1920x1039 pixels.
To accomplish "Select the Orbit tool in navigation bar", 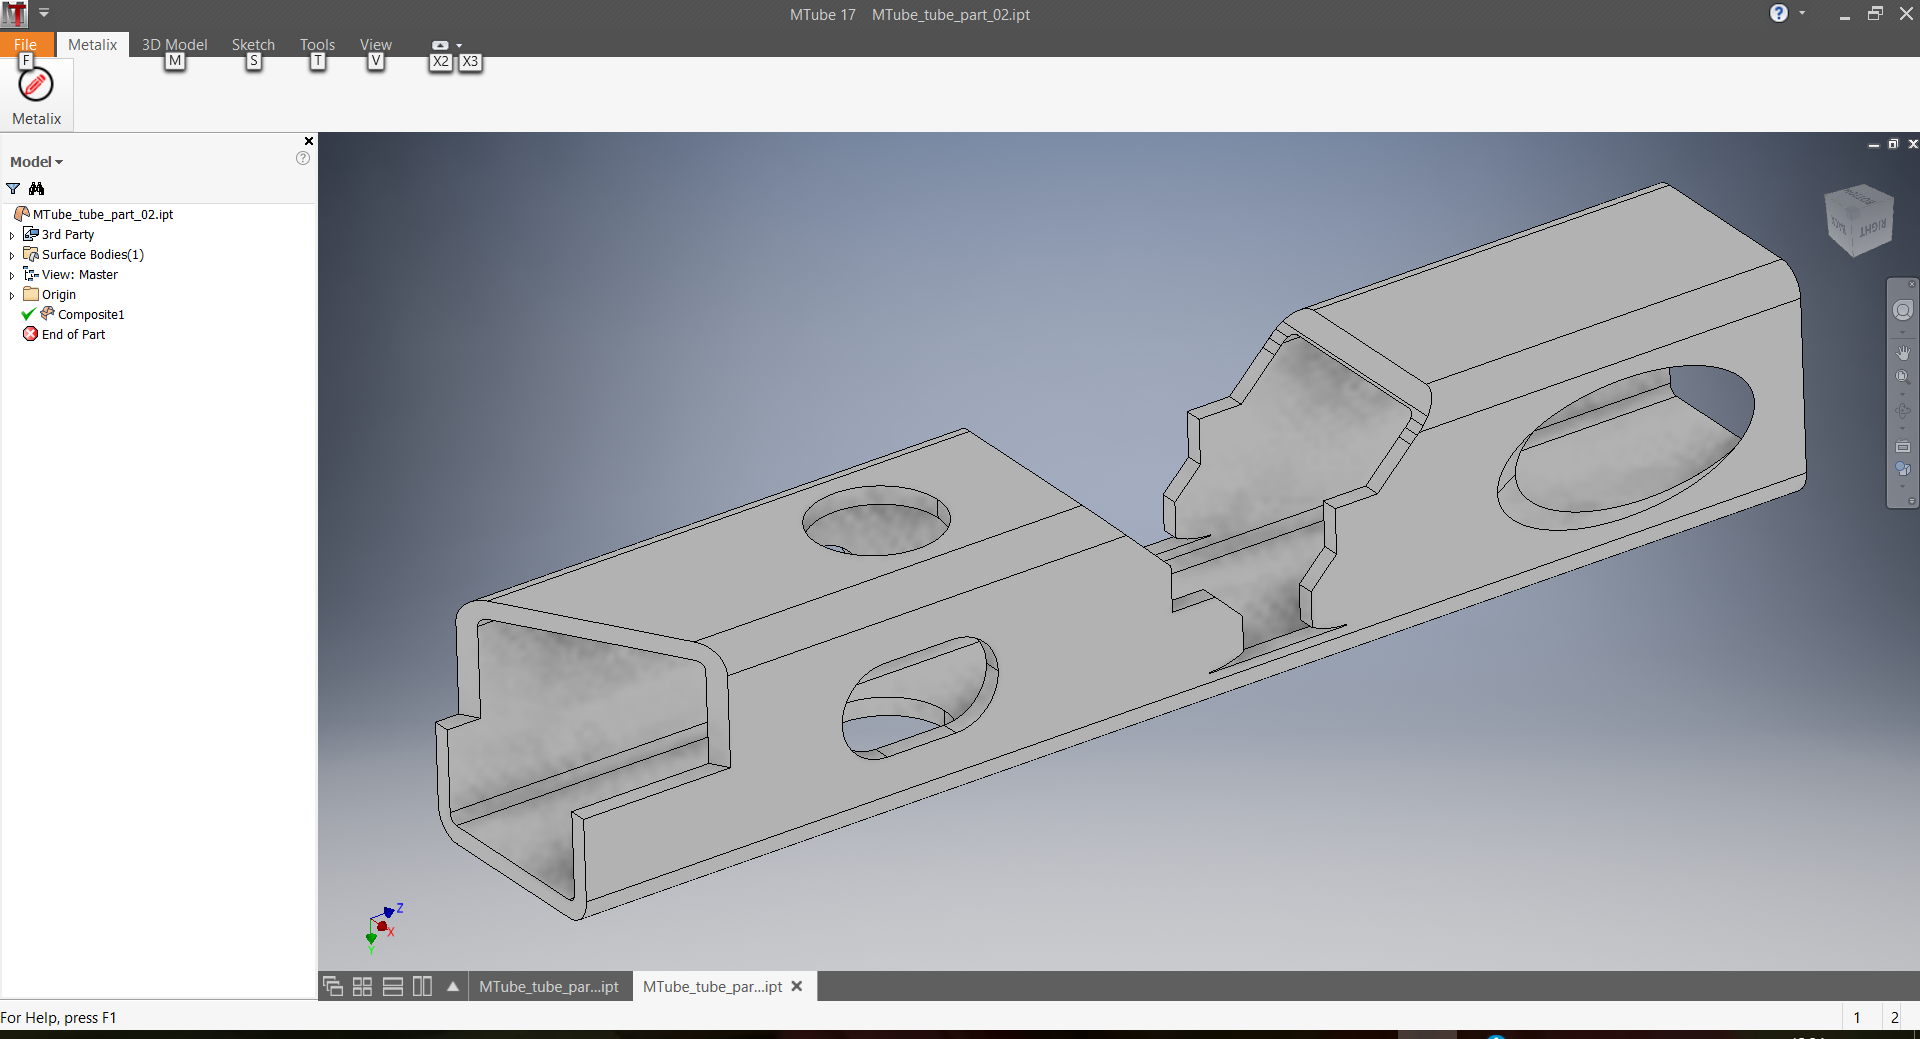I will click(1902, 411).
